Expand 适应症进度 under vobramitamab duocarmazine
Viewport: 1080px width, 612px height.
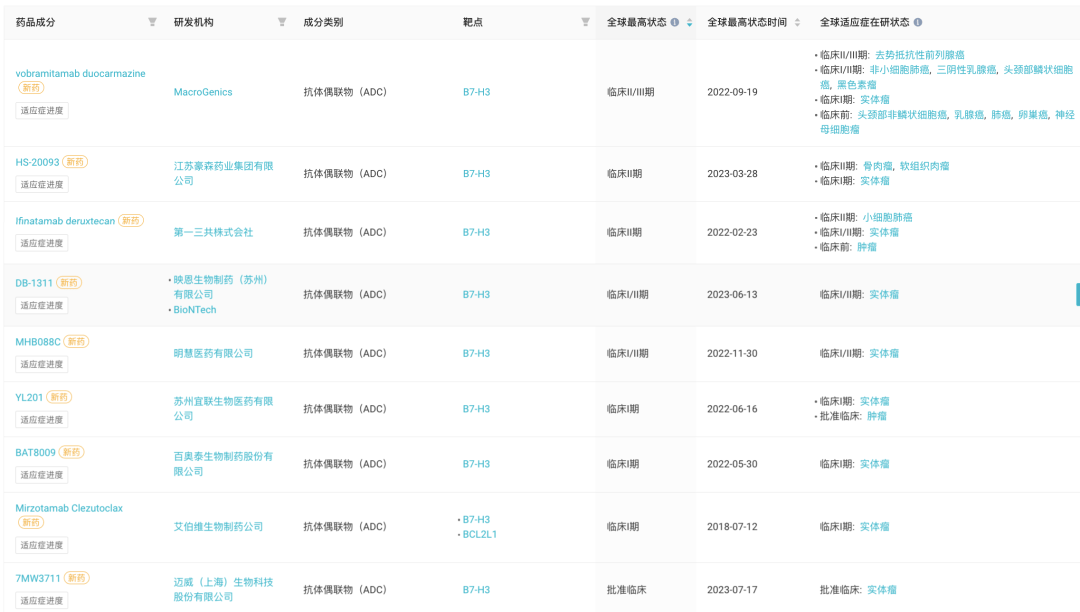pyautogui.click(x=42, y=111)
